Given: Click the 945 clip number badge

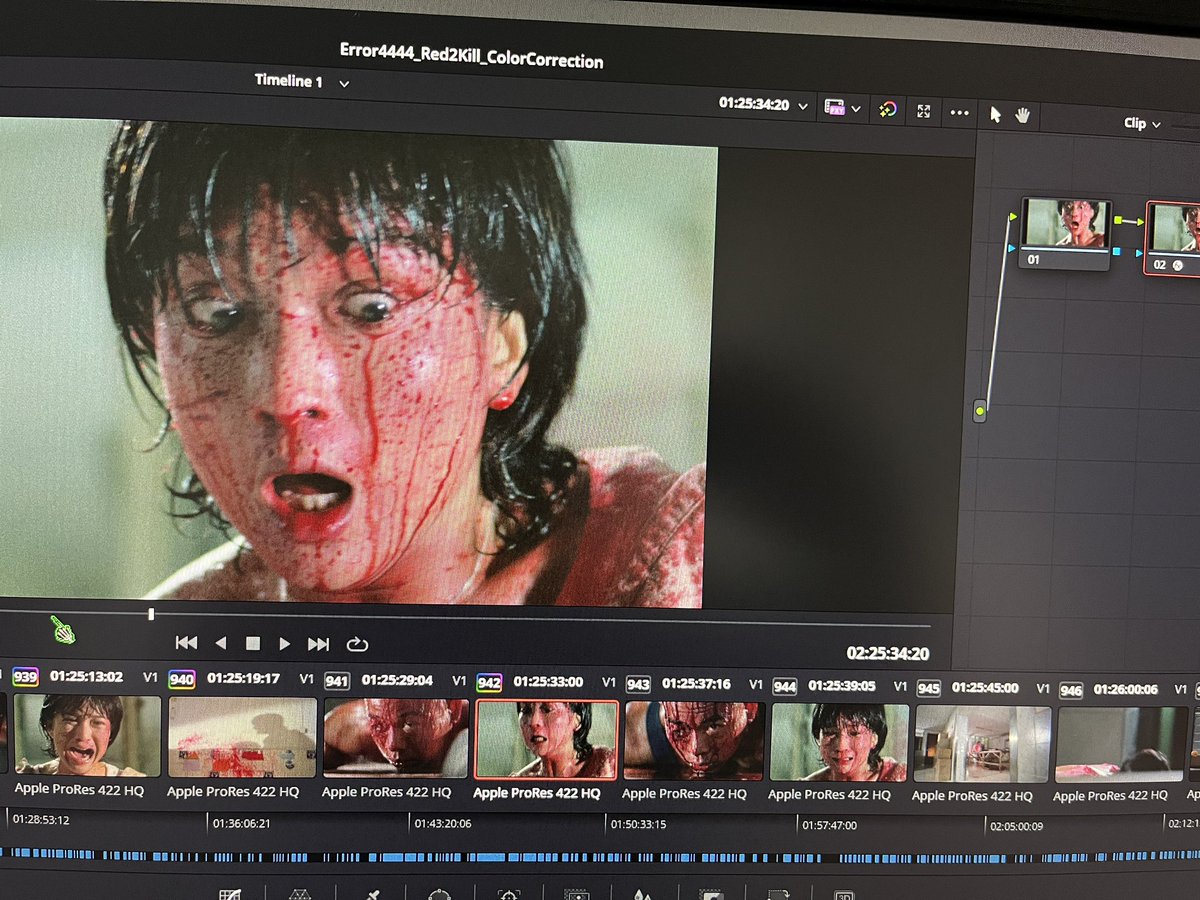Looking at the screenshot, I should coord(928,688).
